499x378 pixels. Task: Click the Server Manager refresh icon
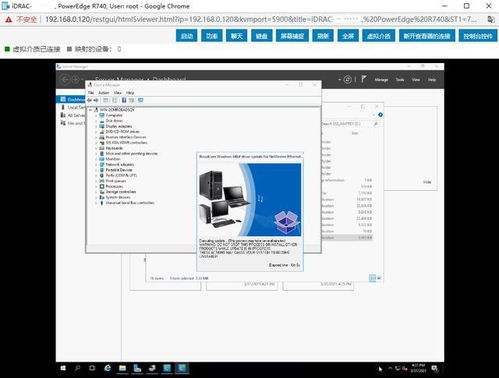click(348, 79)
